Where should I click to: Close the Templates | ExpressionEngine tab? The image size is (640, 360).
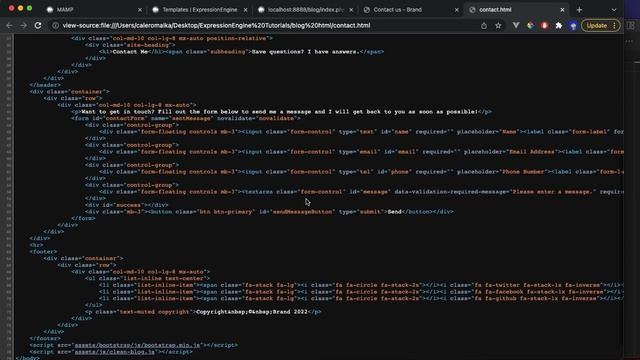tap(245, 10)
